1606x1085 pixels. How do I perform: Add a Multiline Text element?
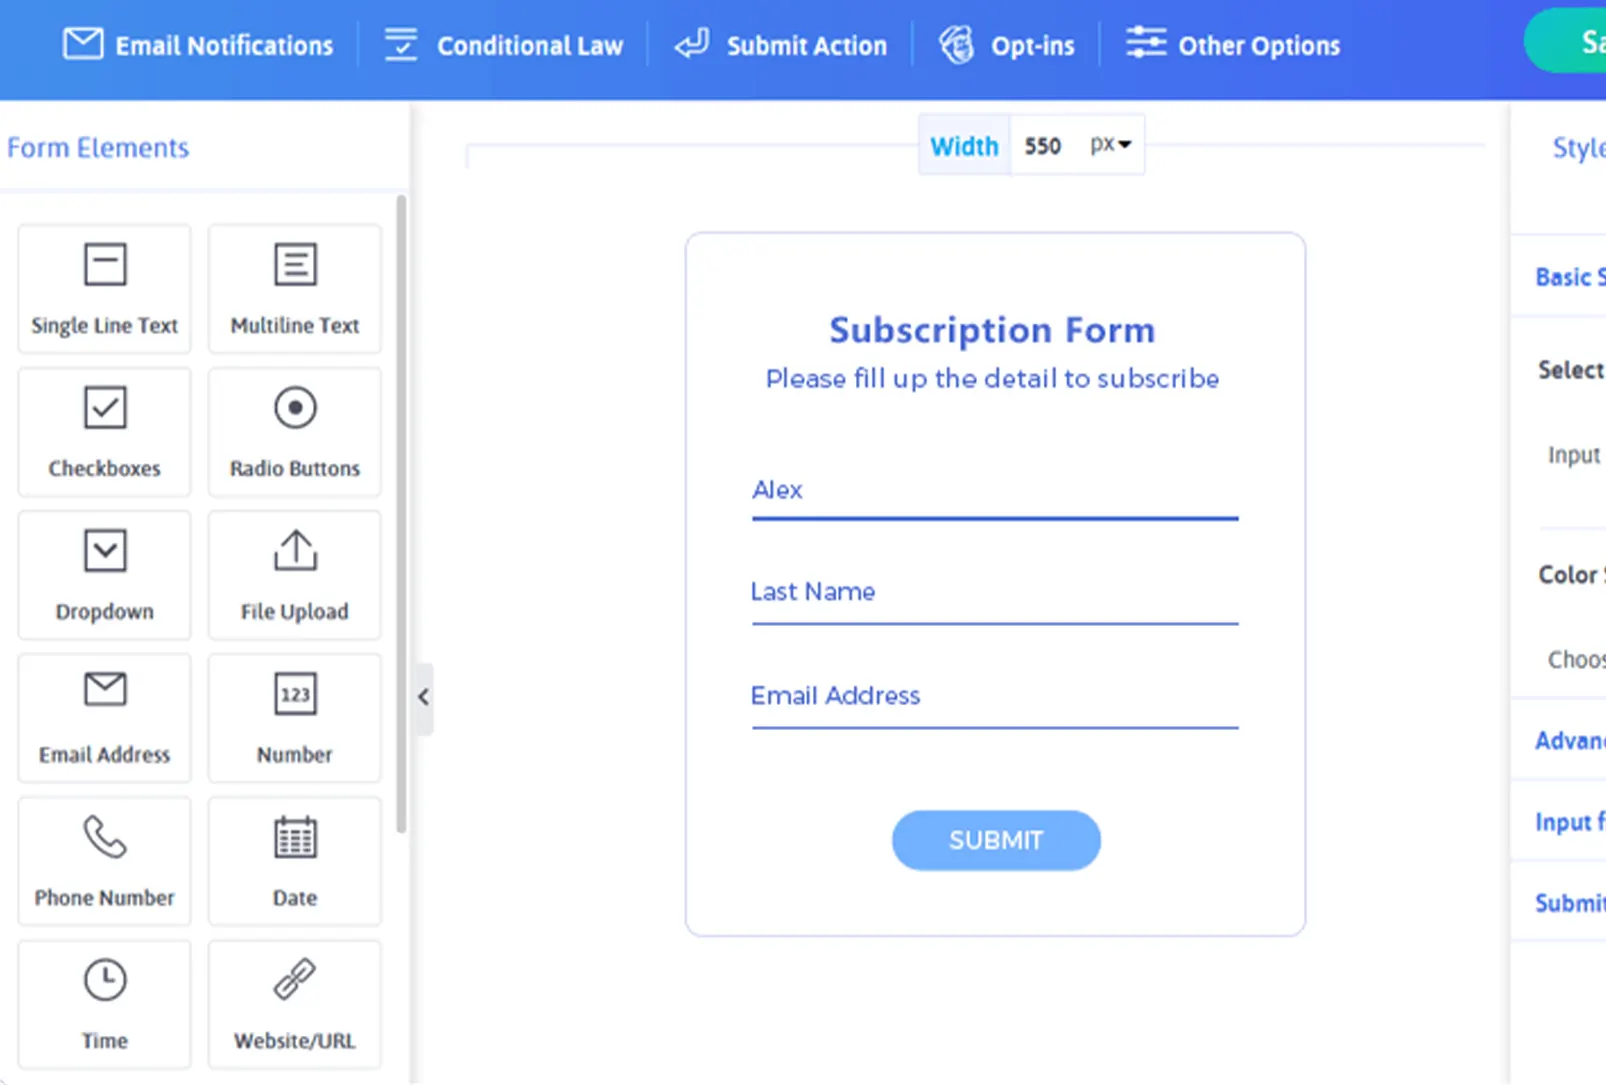point(294,288)
